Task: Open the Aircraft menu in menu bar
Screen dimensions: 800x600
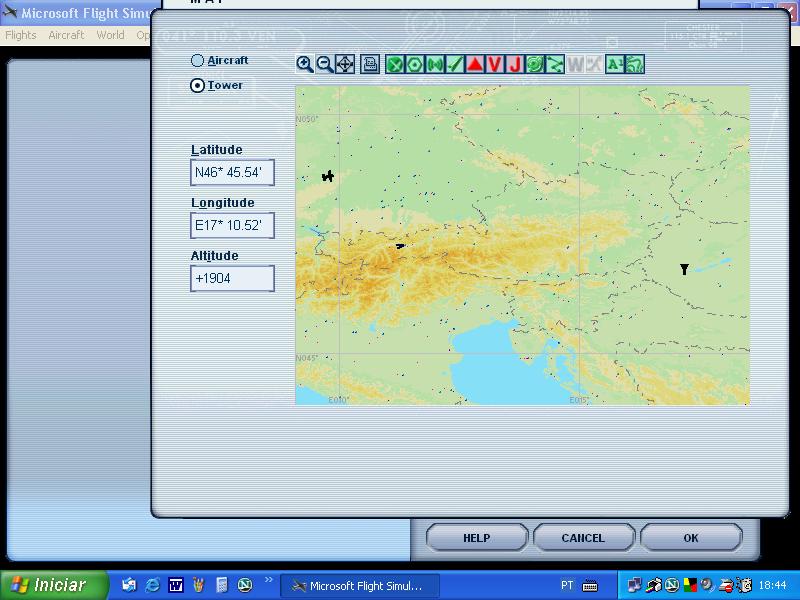Action: click(x=67, y=35)
